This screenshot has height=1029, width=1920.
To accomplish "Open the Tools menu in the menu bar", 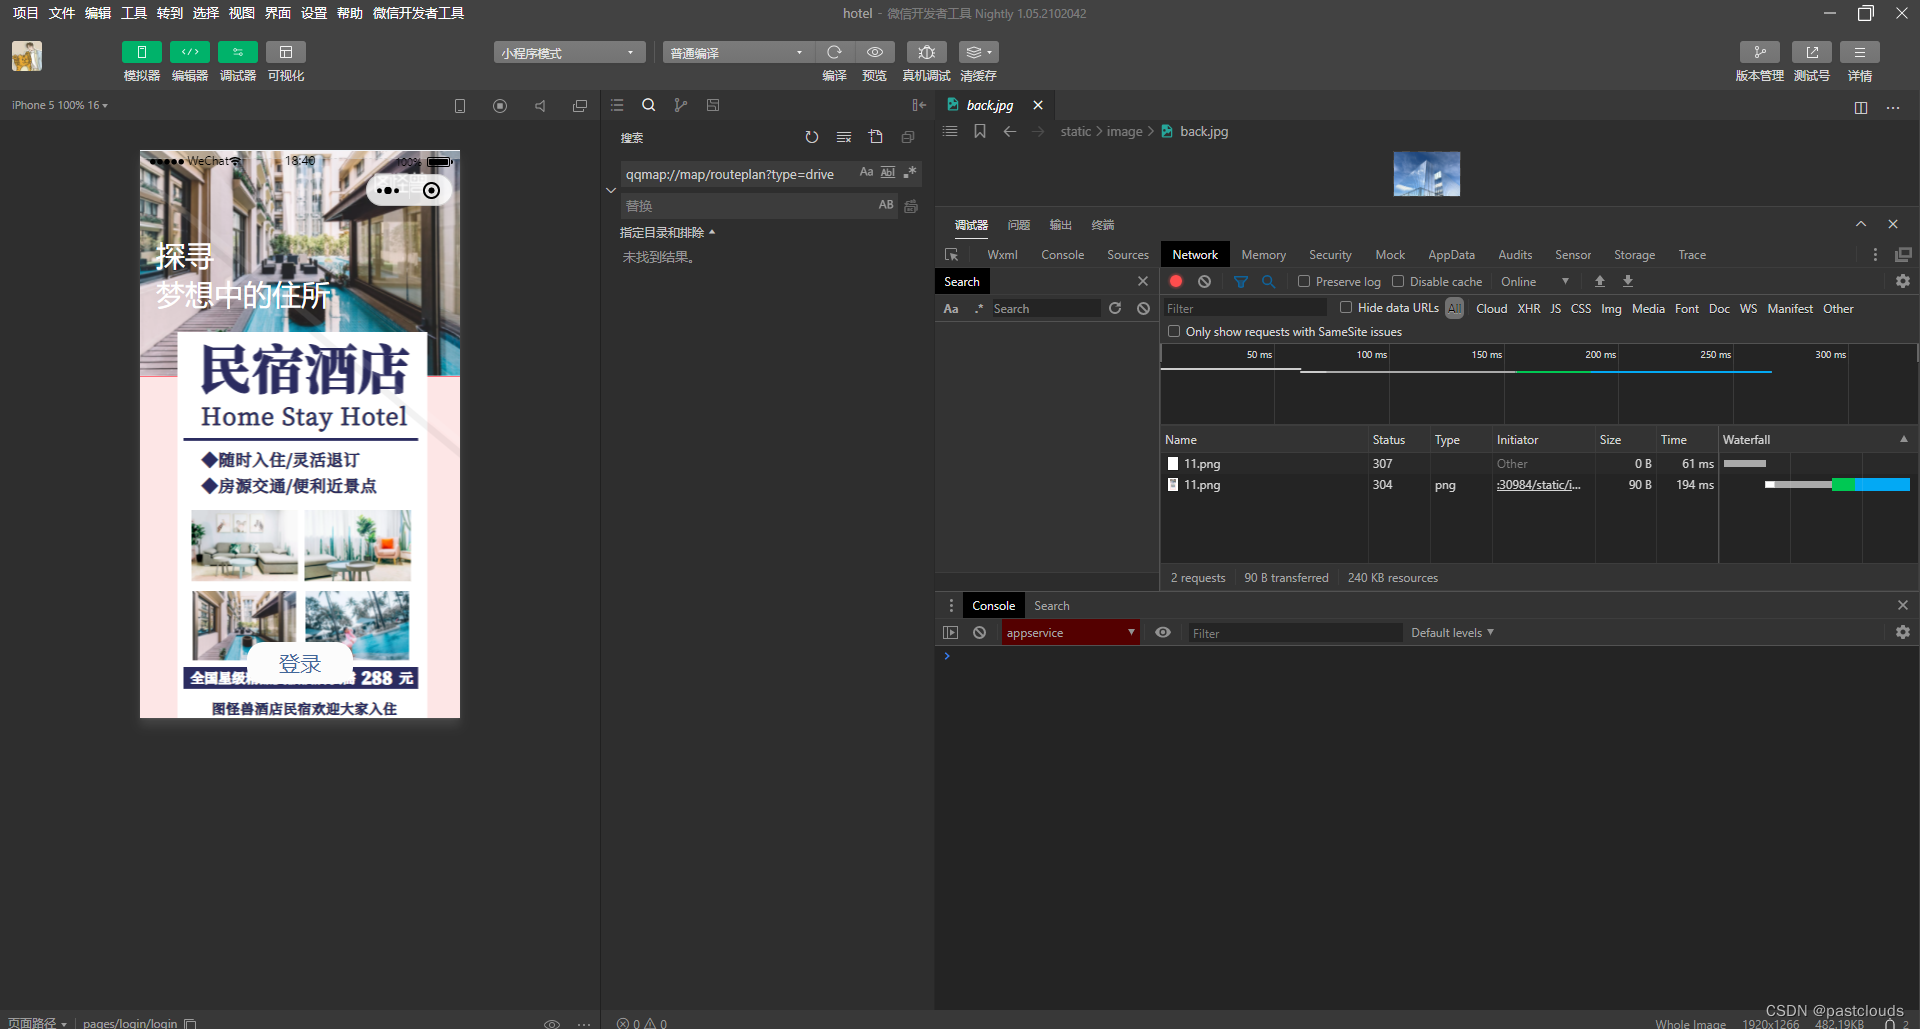I will click(x=133, y=13).
